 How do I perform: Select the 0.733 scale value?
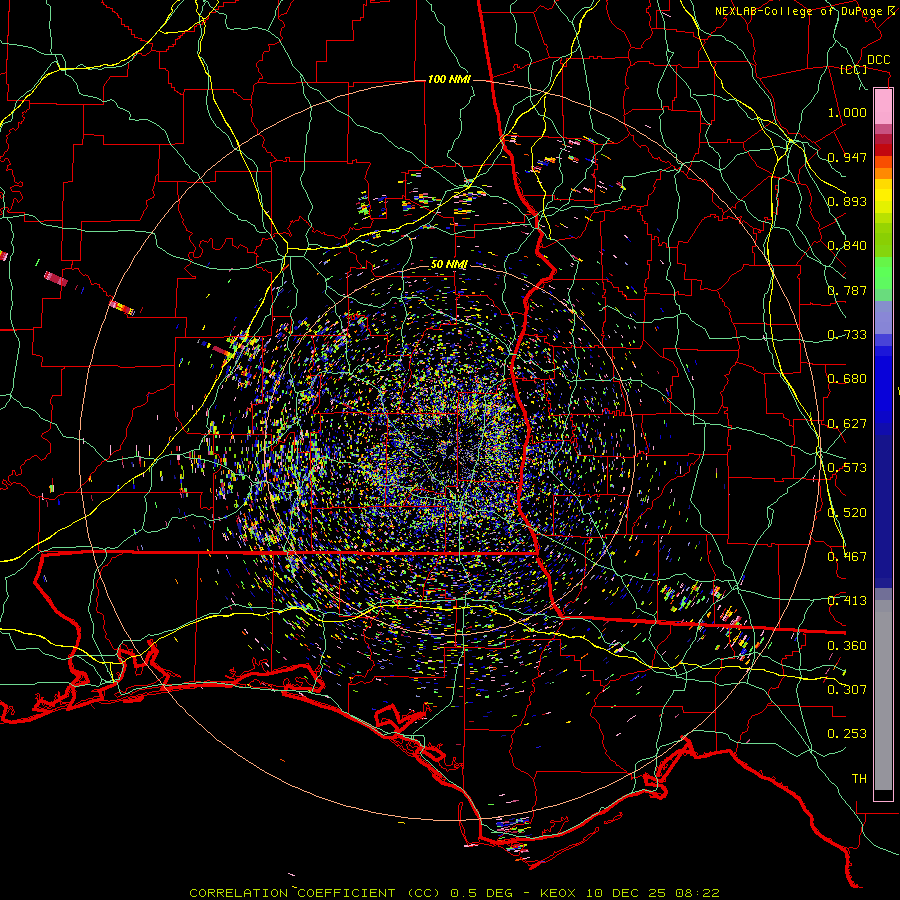pyautogui.click(x=847, y=335)
